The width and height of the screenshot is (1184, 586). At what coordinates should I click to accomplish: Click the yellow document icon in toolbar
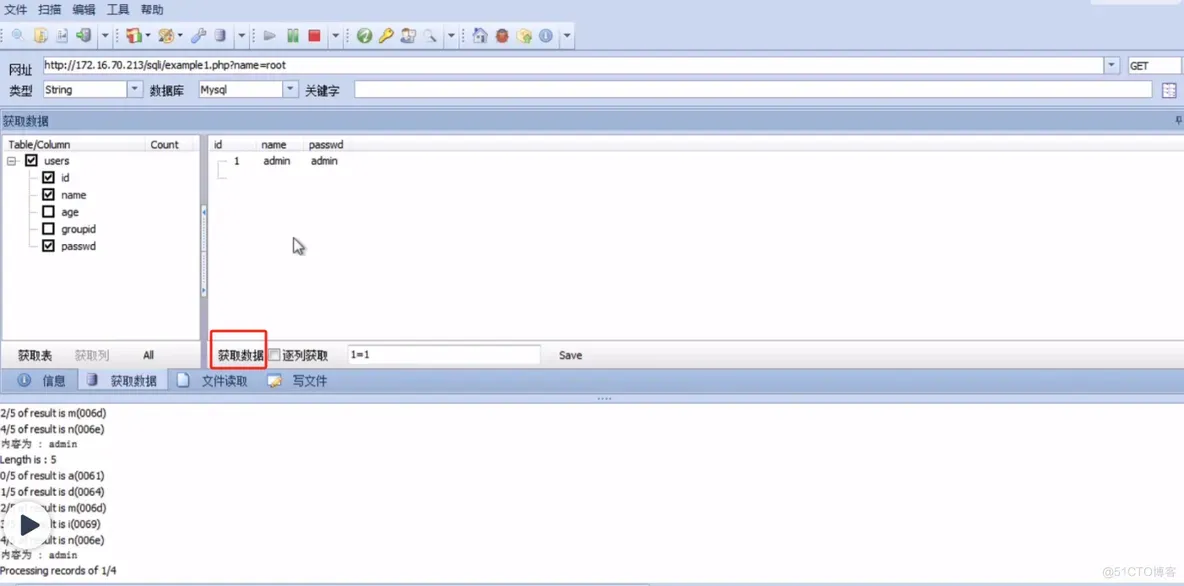click(x=41, y=35)
